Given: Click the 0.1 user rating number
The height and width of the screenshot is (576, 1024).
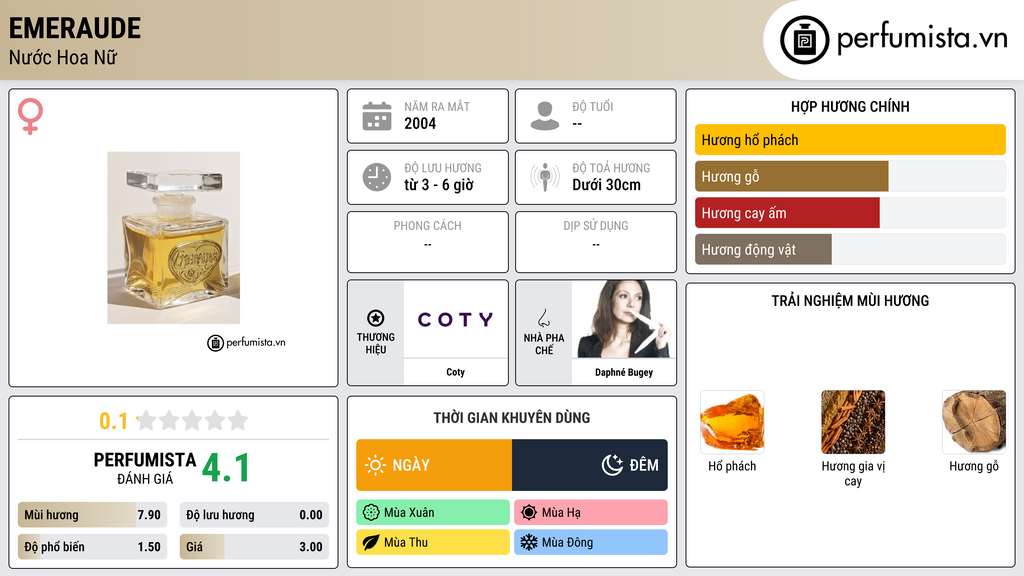Looking at the screenshot, I should point(113,421).
